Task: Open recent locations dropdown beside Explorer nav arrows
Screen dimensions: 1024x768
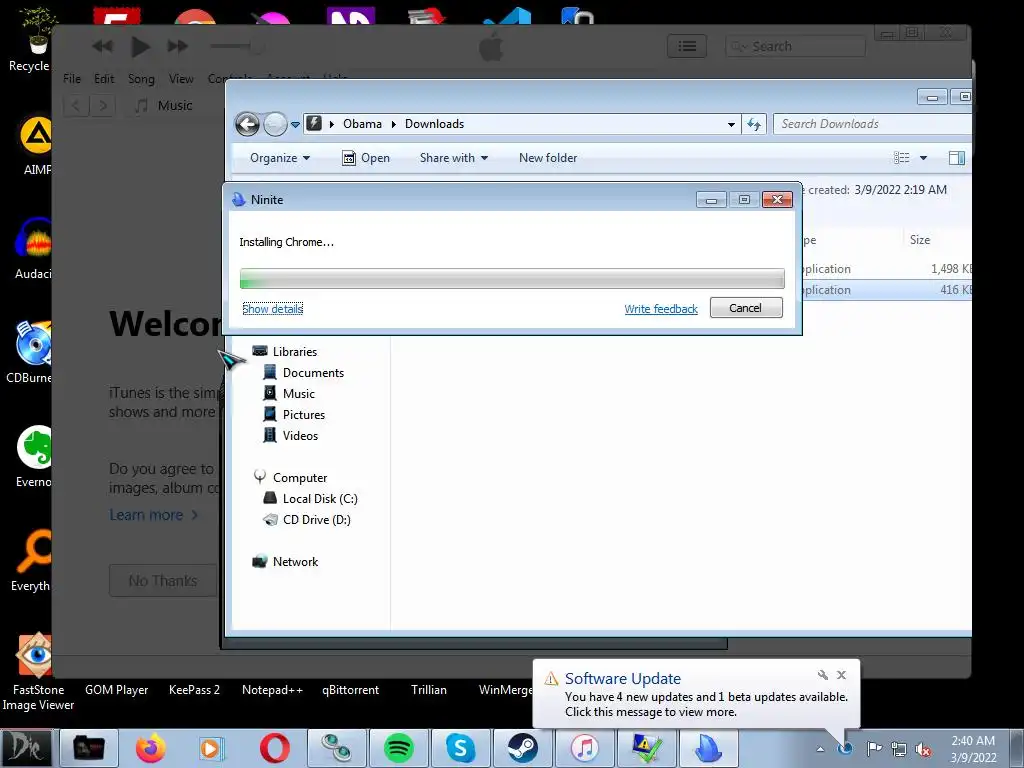Action: coord(295,124)
